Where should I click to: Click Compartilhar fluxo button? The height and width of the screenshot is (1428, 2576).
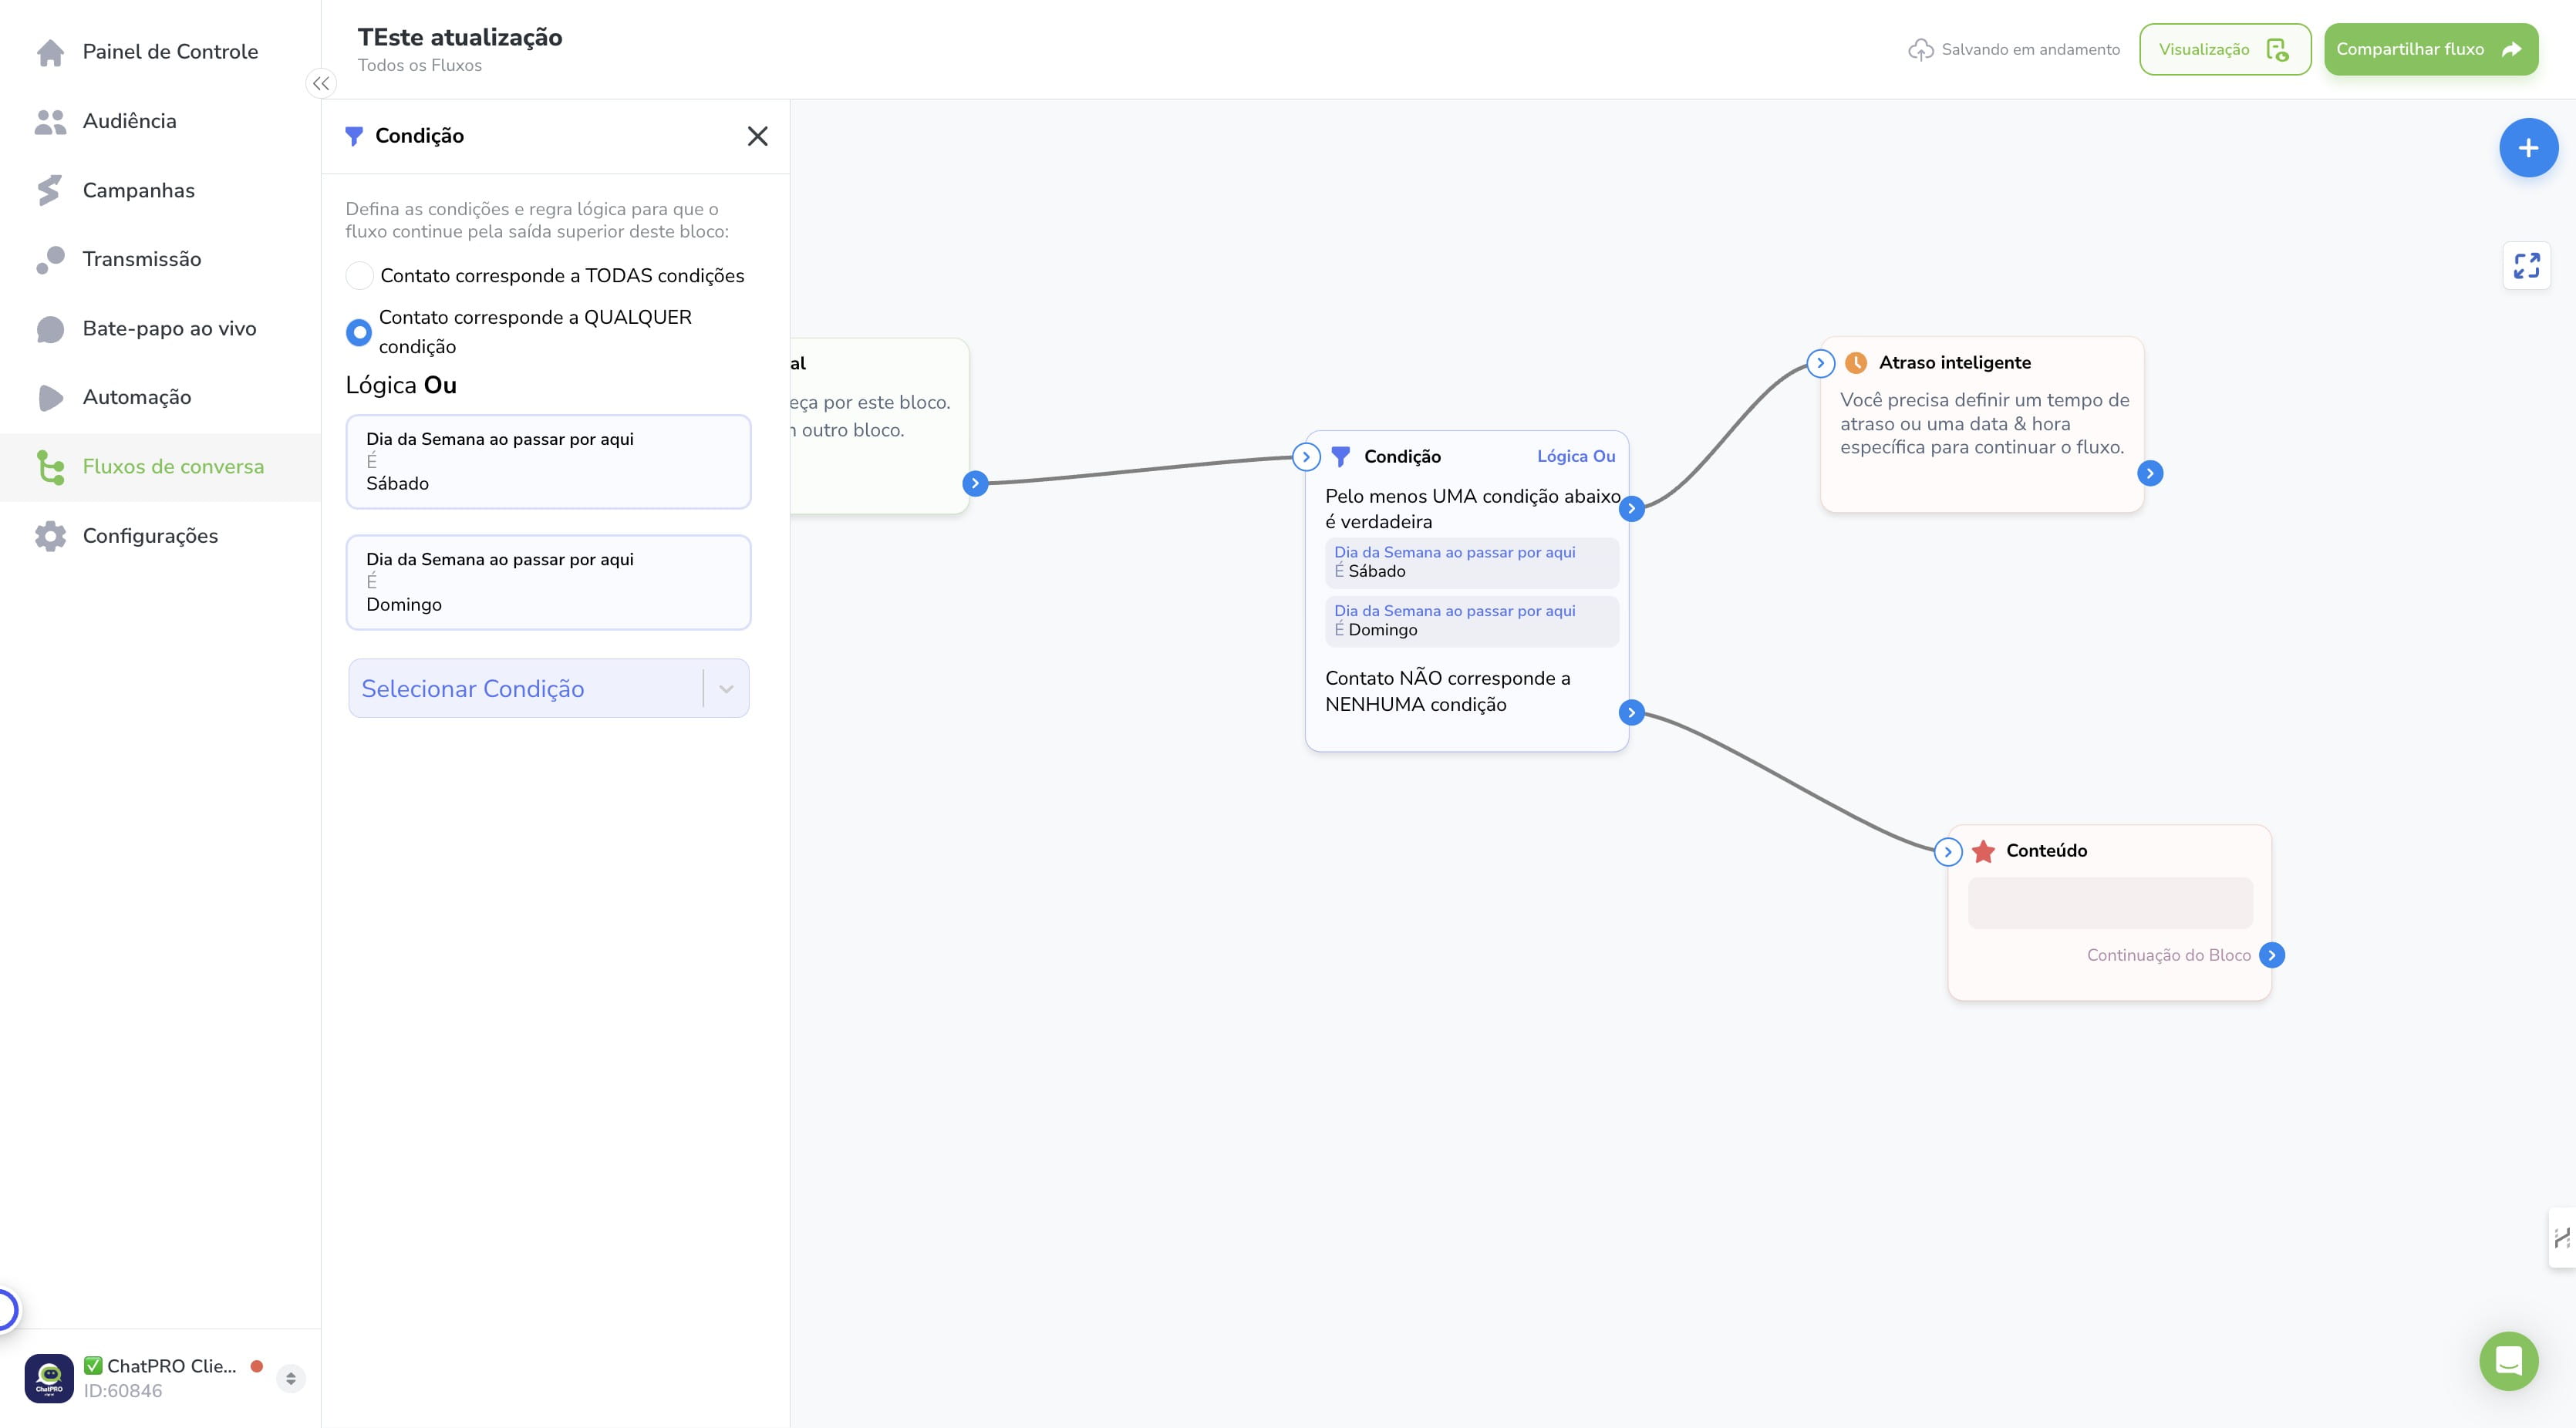[x=2430, y=49]
